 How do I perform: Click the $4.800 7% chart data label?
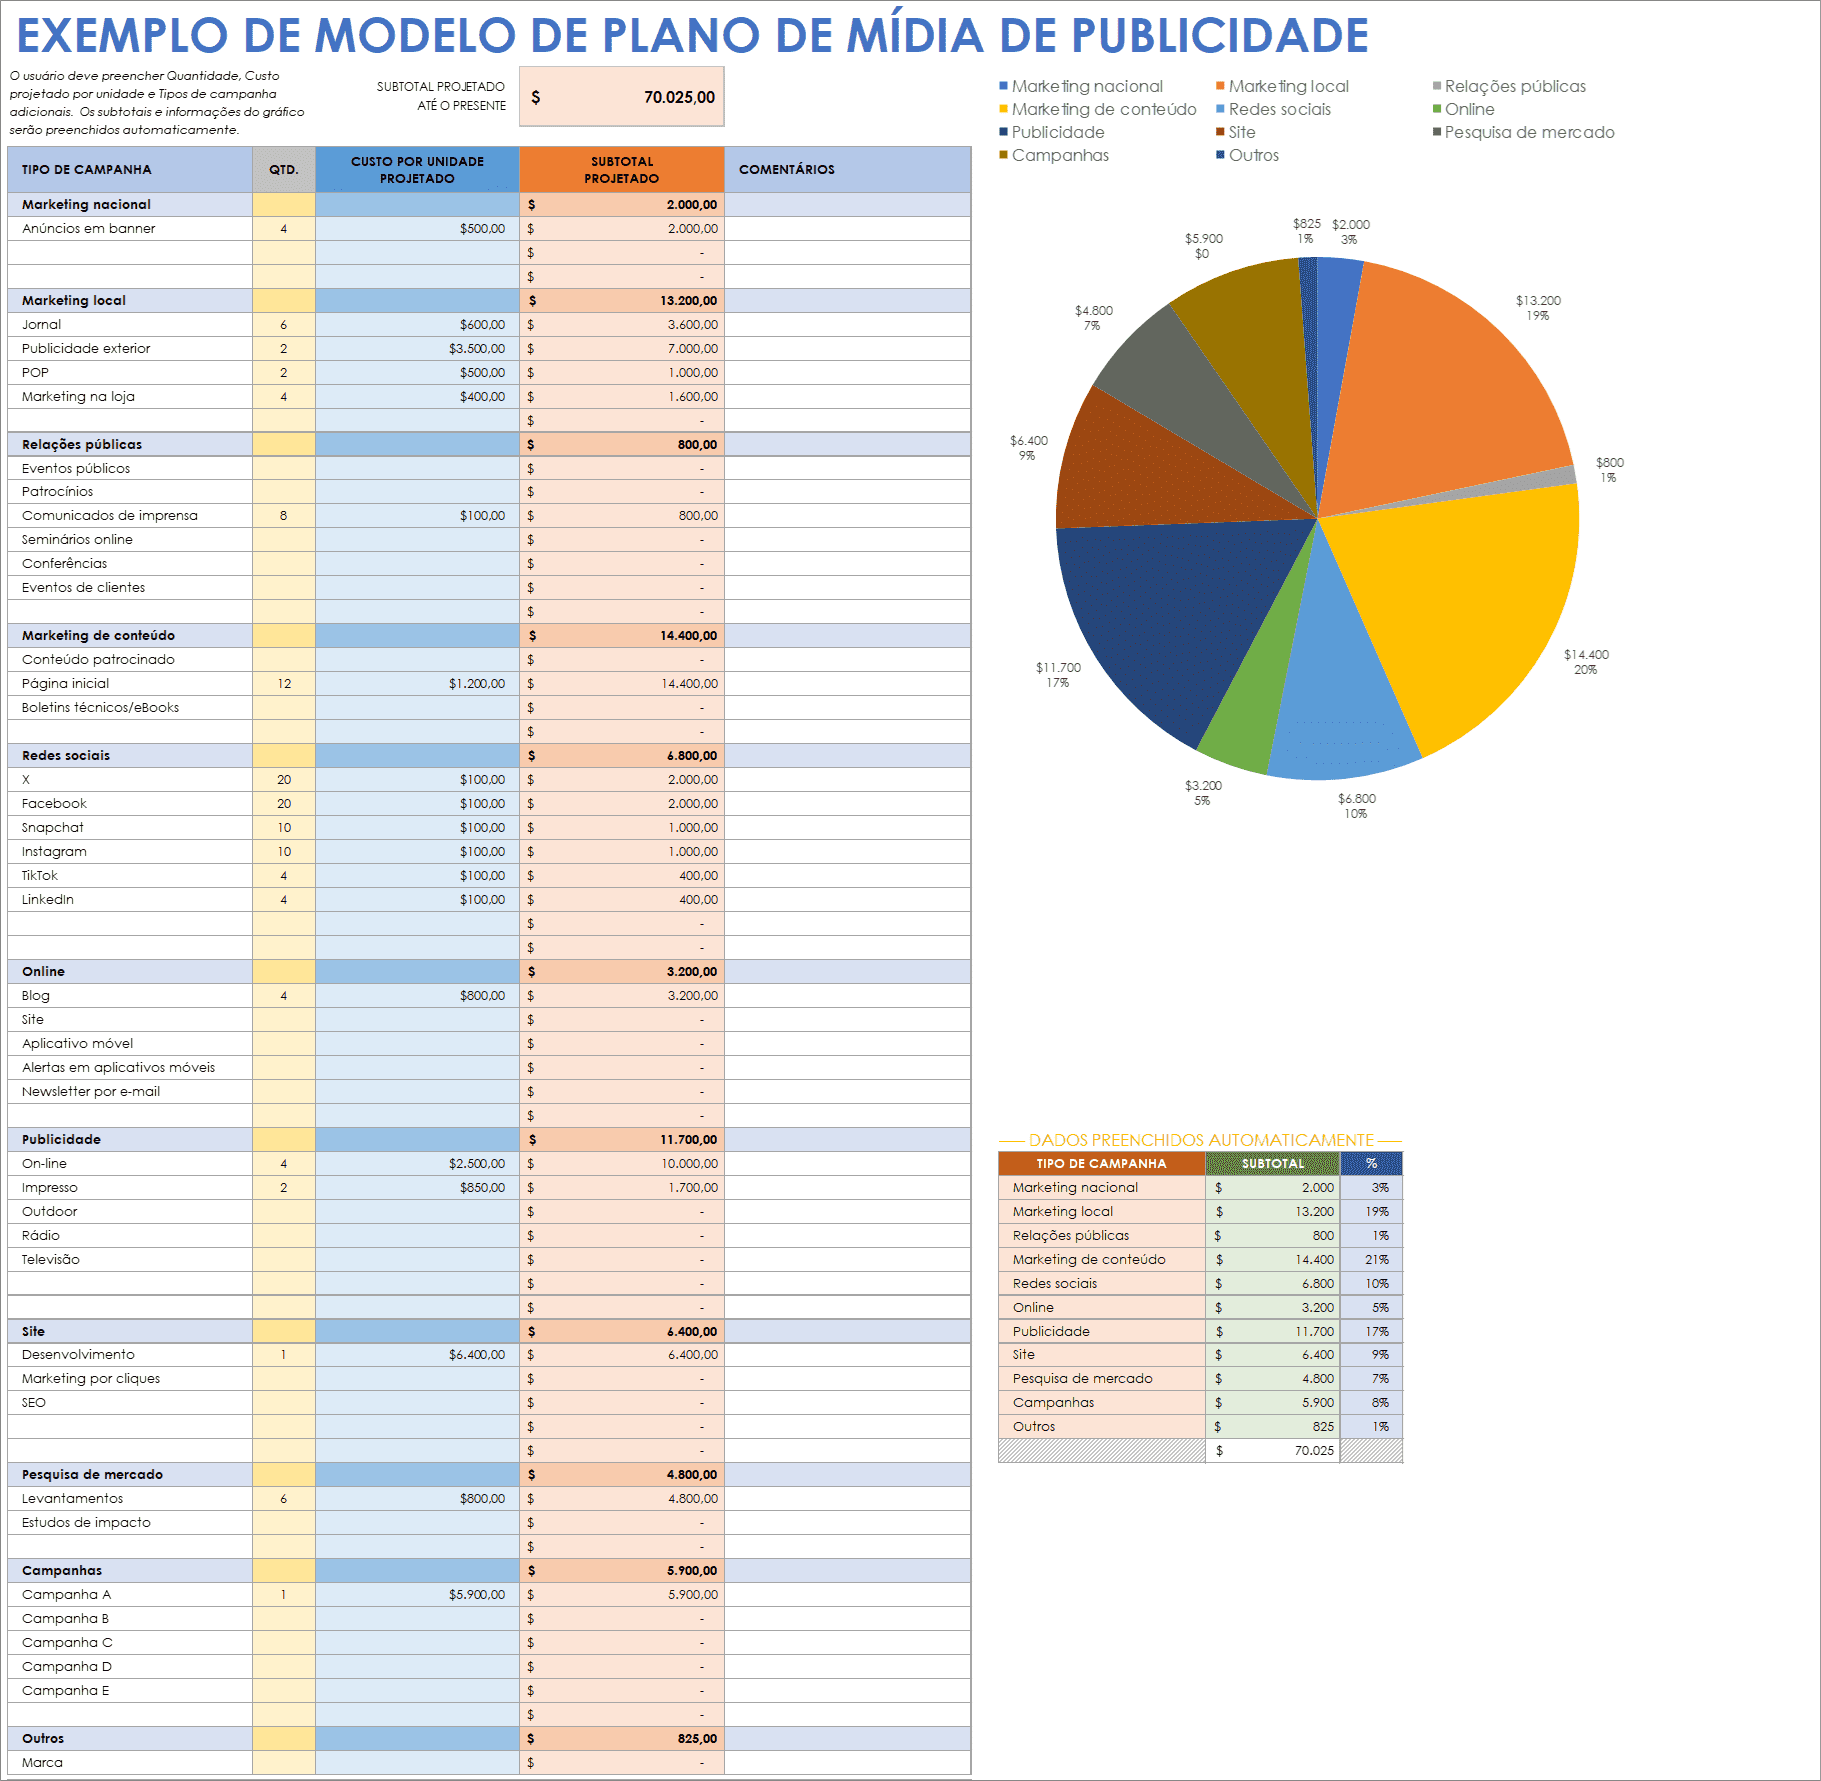click(1094, 318)
